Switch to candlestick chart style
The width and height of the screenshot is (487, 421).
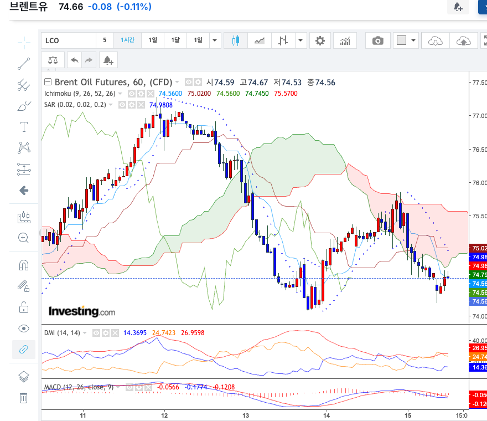[x=235, y=41]
